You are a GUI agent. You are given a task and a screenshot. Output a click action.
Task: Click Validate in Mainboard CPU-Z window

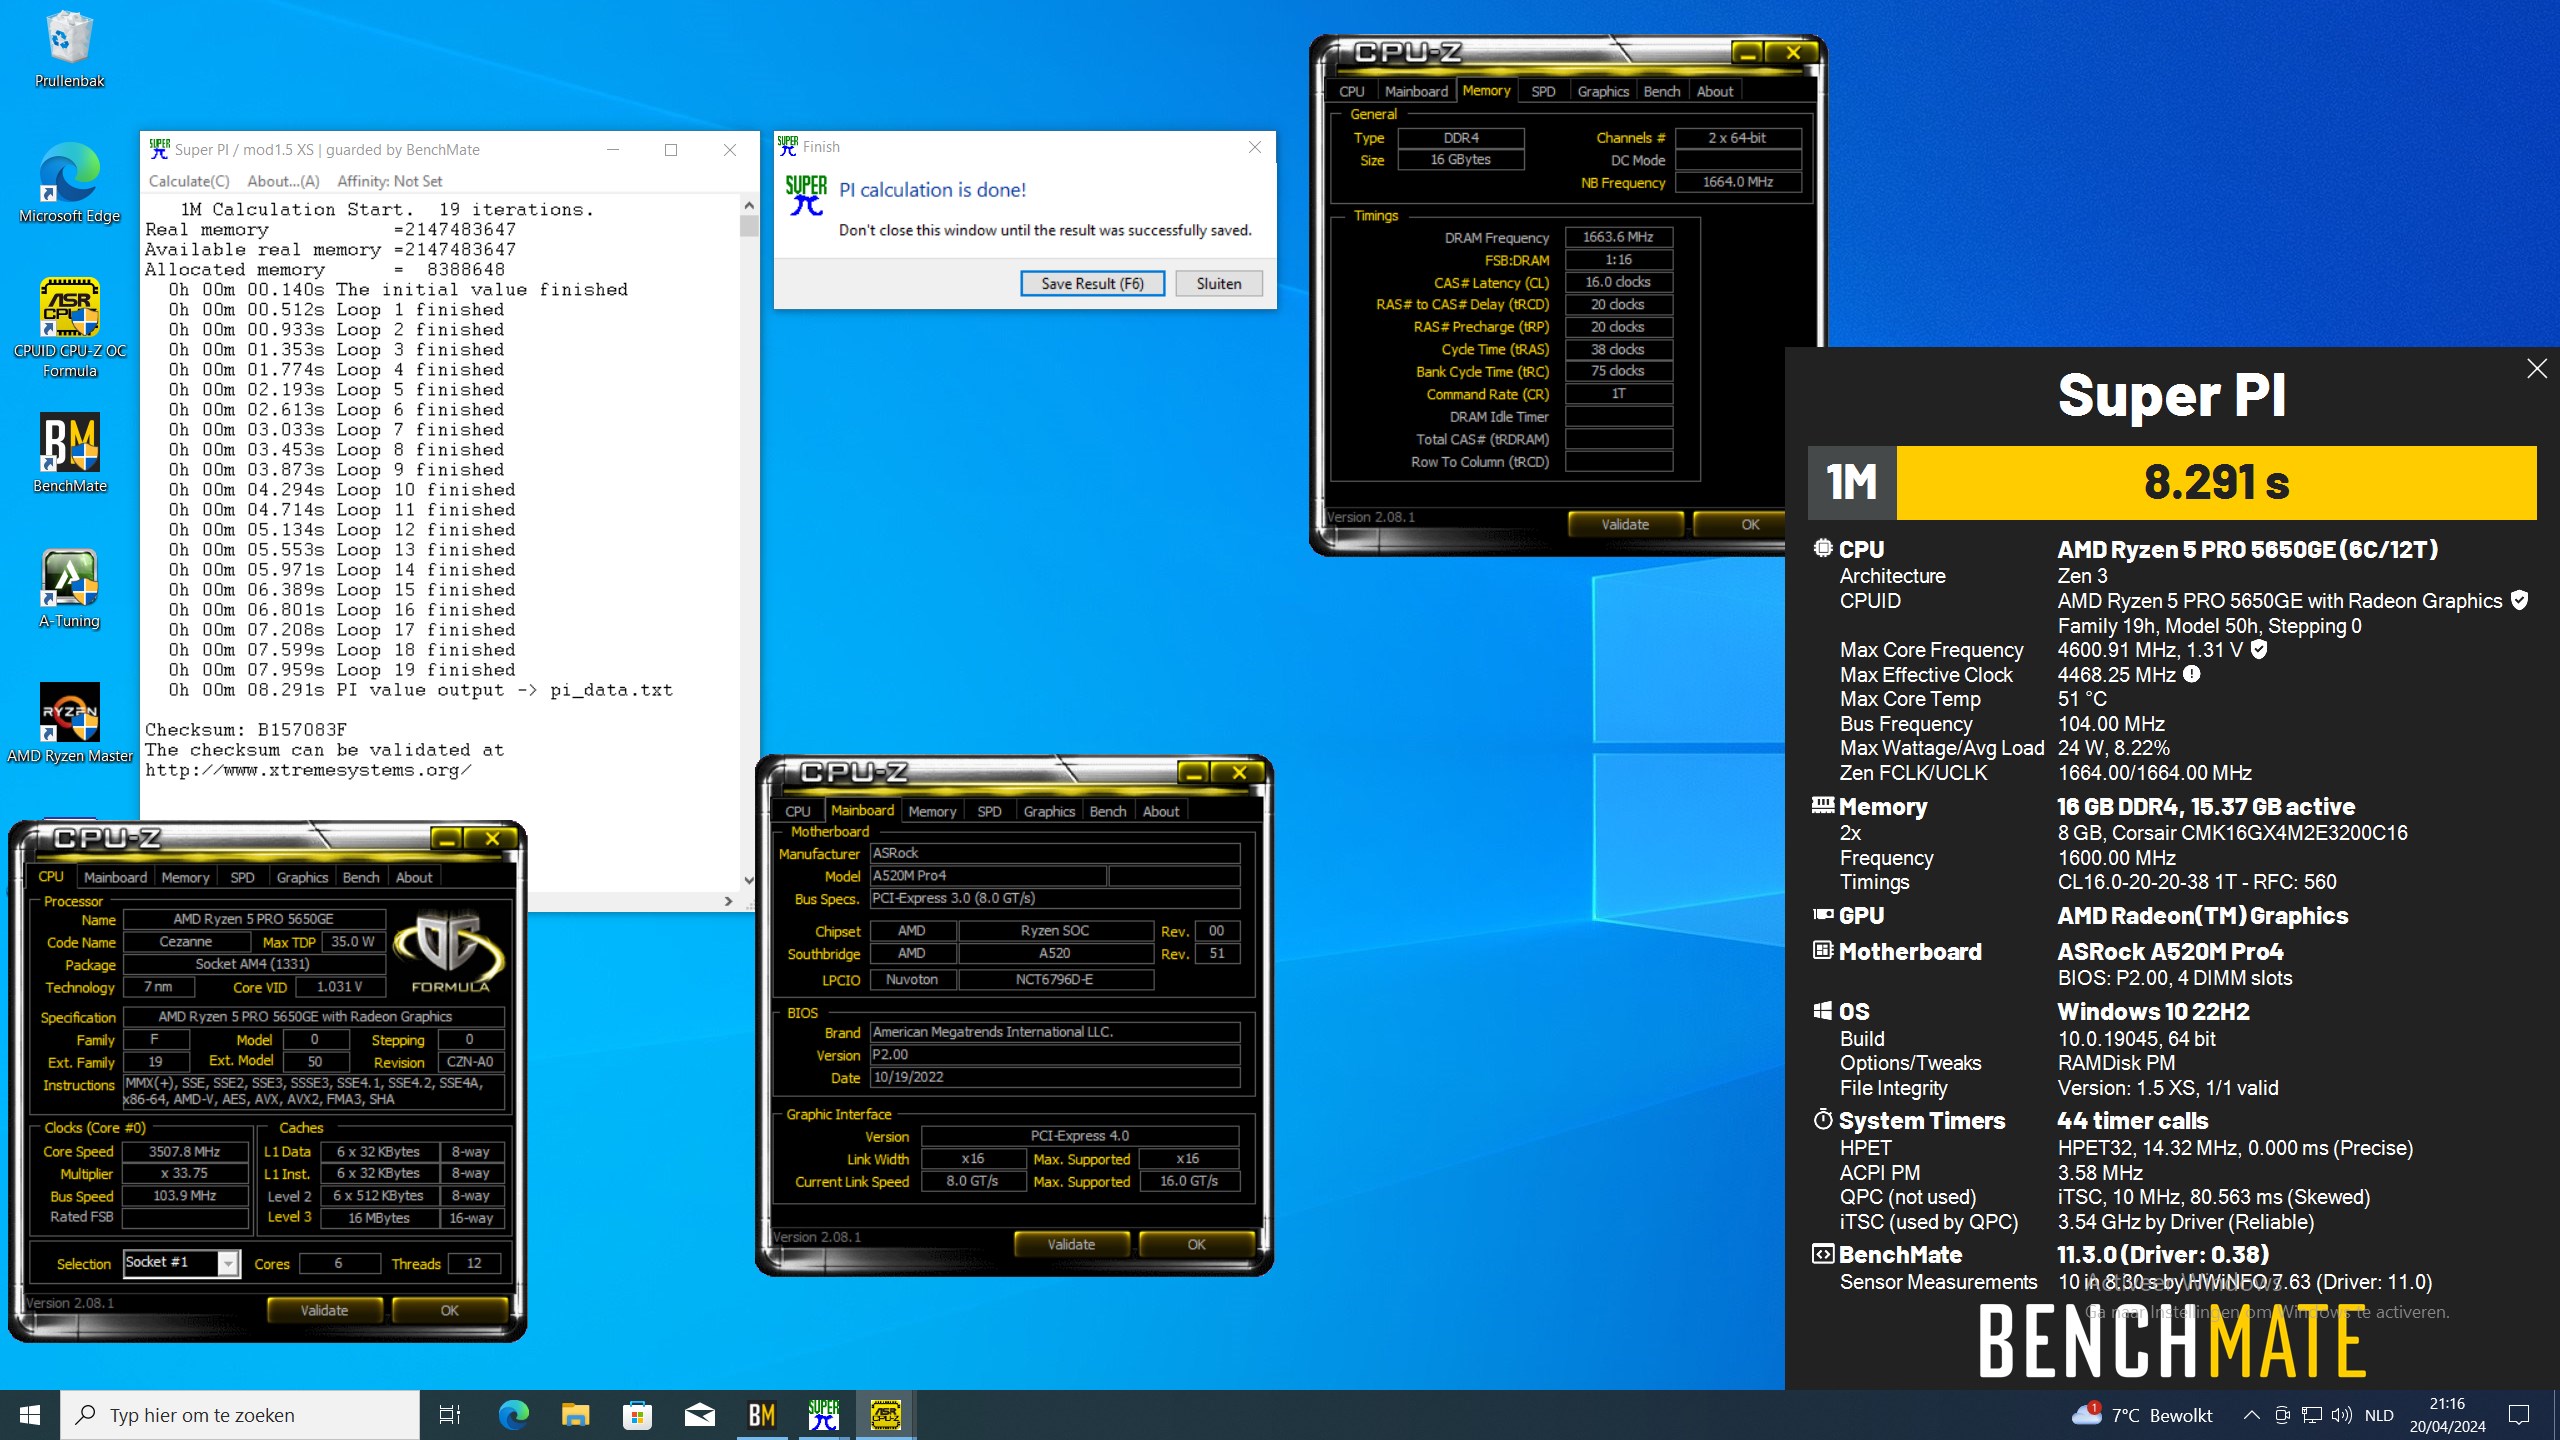pos(1071,1244)
